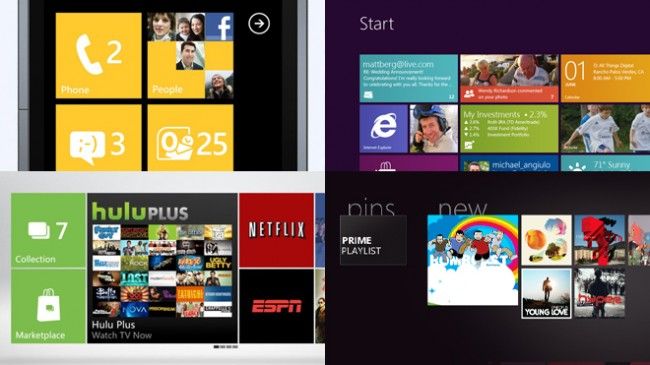This screenshot has height=365, width=650.
Task: Open the rainbow album cover
Action: coord(473,260)
